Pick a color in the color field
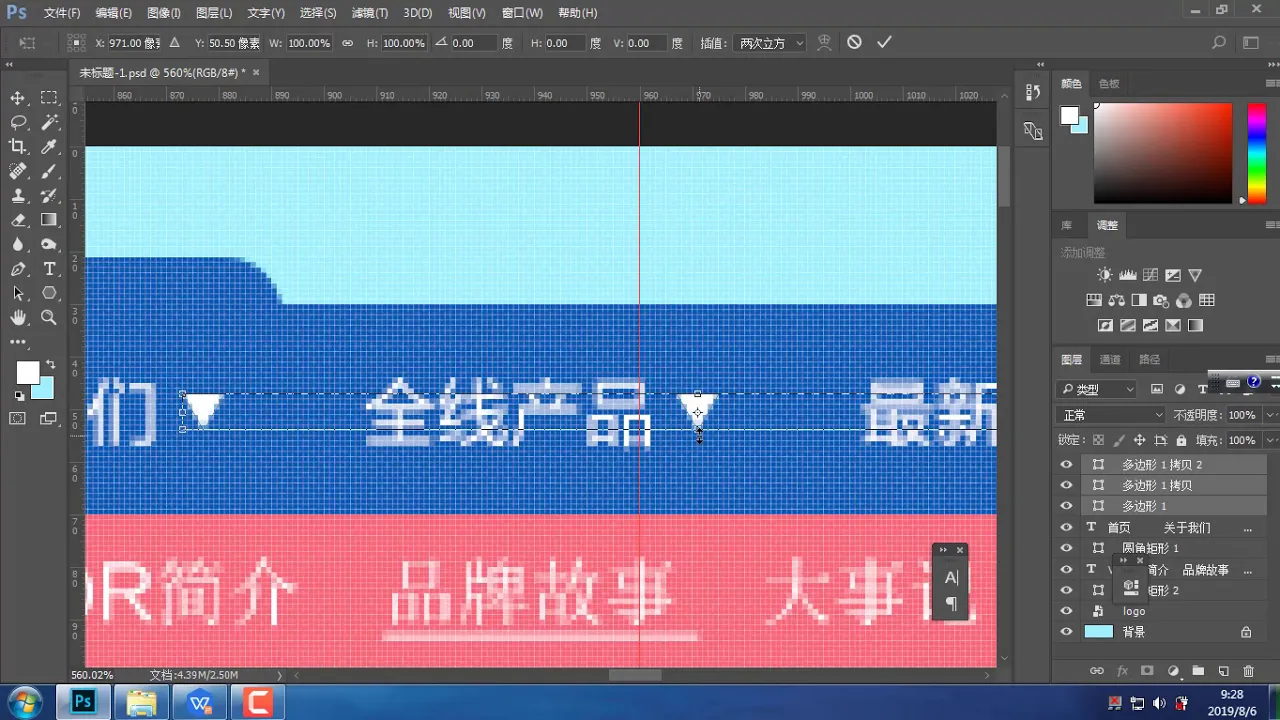Image resolution: width=1280 pixels, height=720 pixels. tap(1163, 153)
